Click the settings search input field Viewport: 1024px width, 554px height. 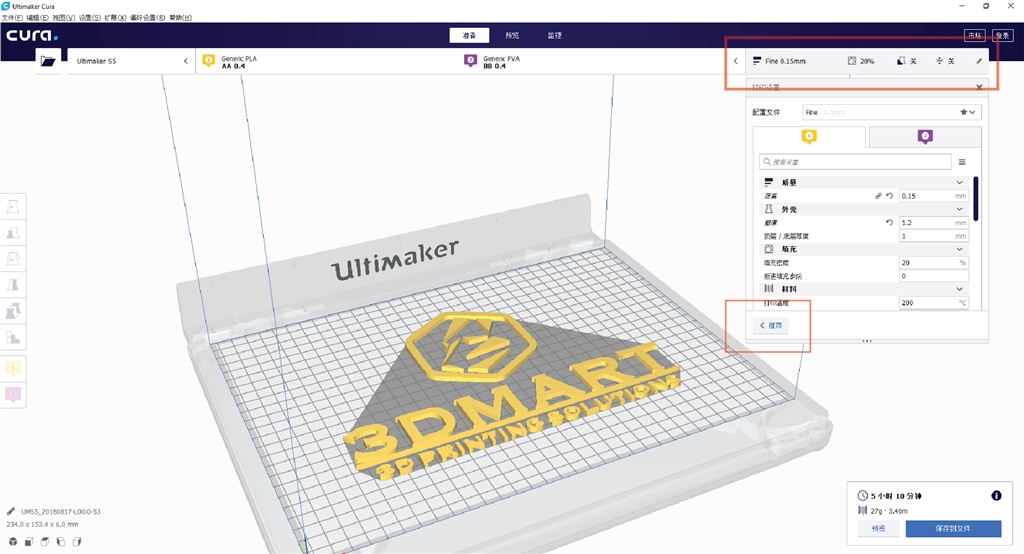coord(856,161)
